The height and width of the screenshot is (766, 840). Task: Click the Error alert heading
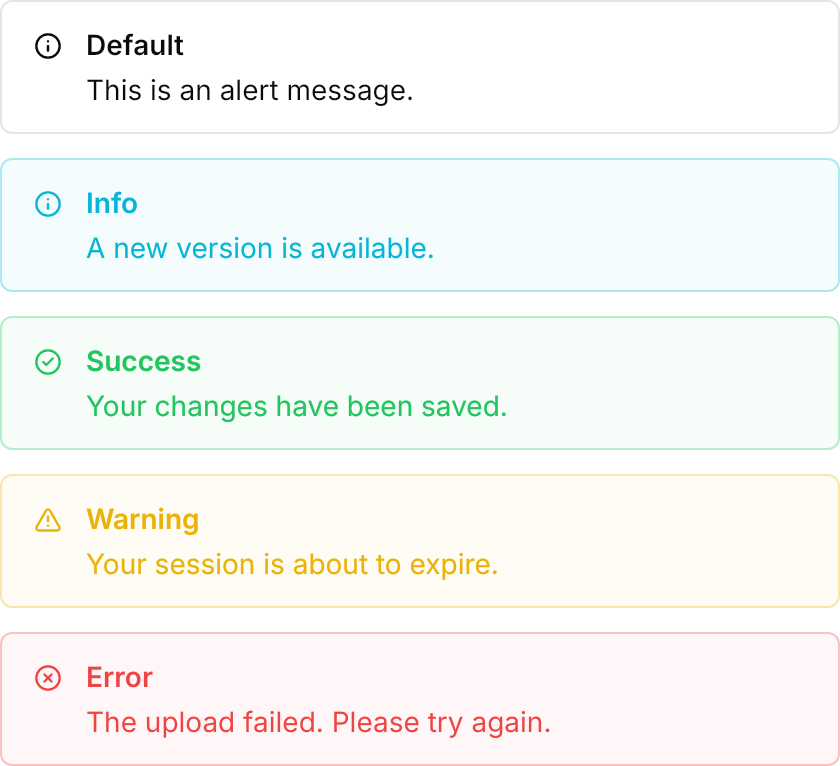(x=119, y=678)
